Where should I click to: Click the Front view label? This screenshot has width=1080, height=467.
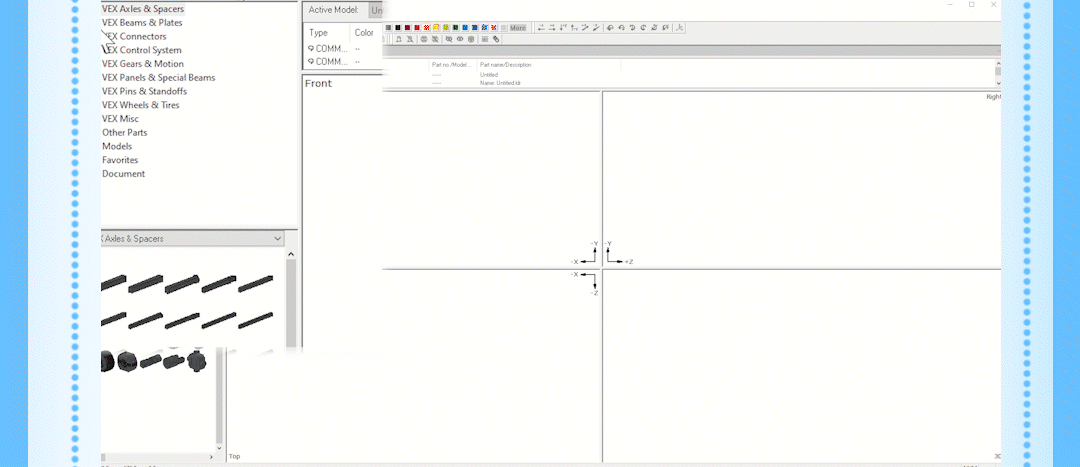point(318,83)
